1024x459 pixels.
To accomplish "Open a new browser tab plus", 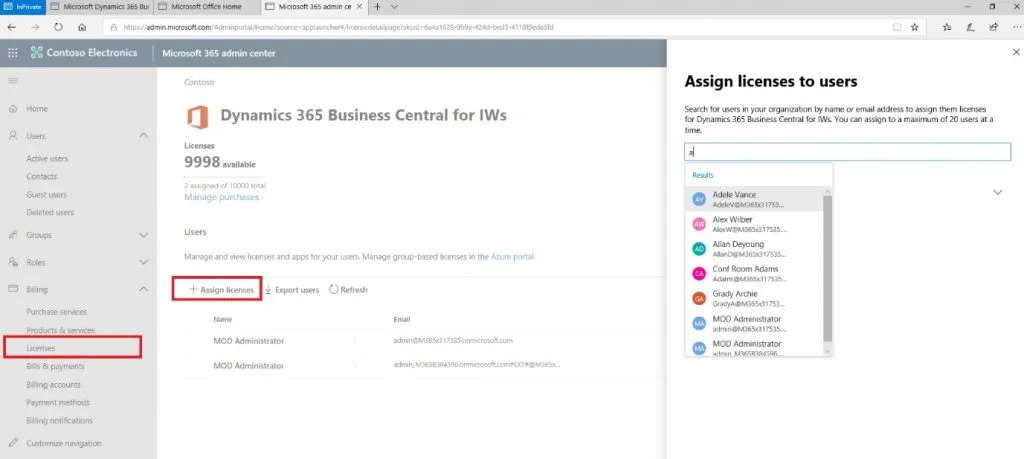I will pos(377,7).
